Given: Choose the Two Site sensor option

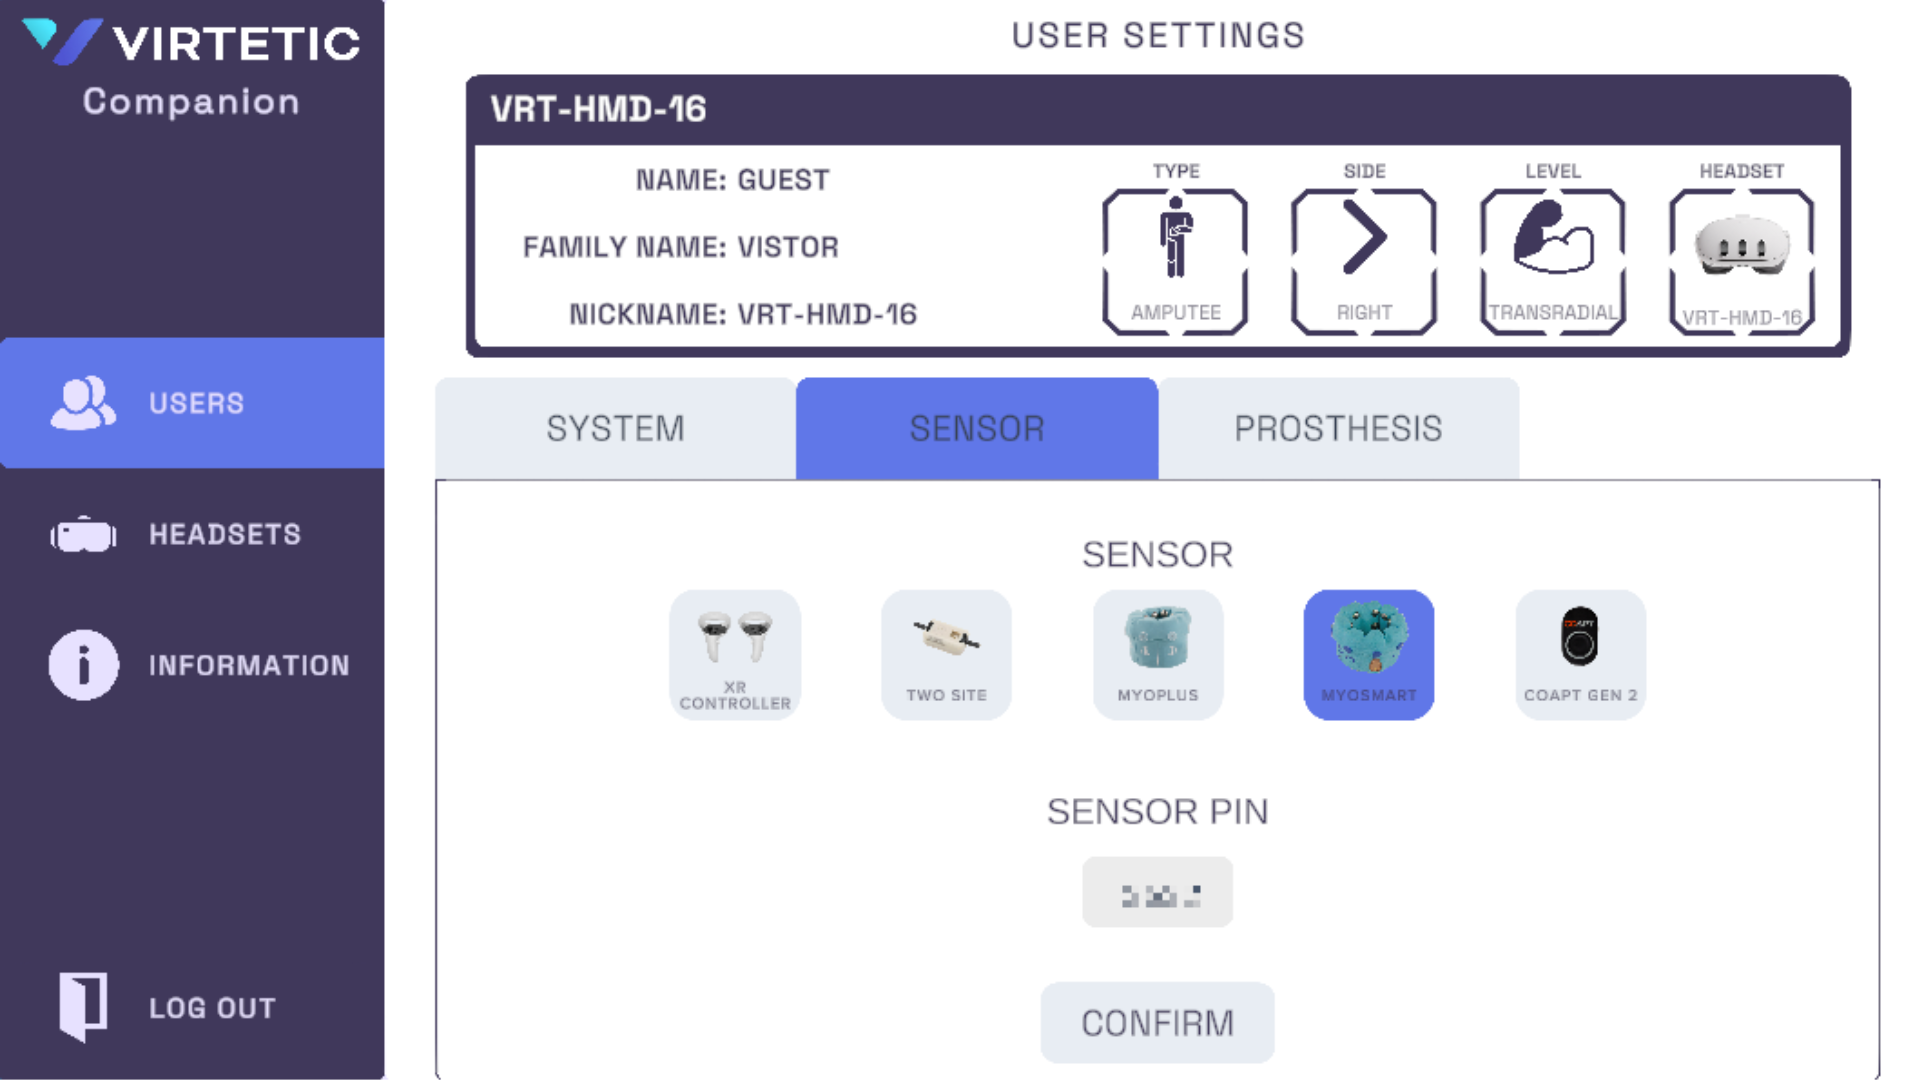Looking at the screenshot, I should point(946,654).
